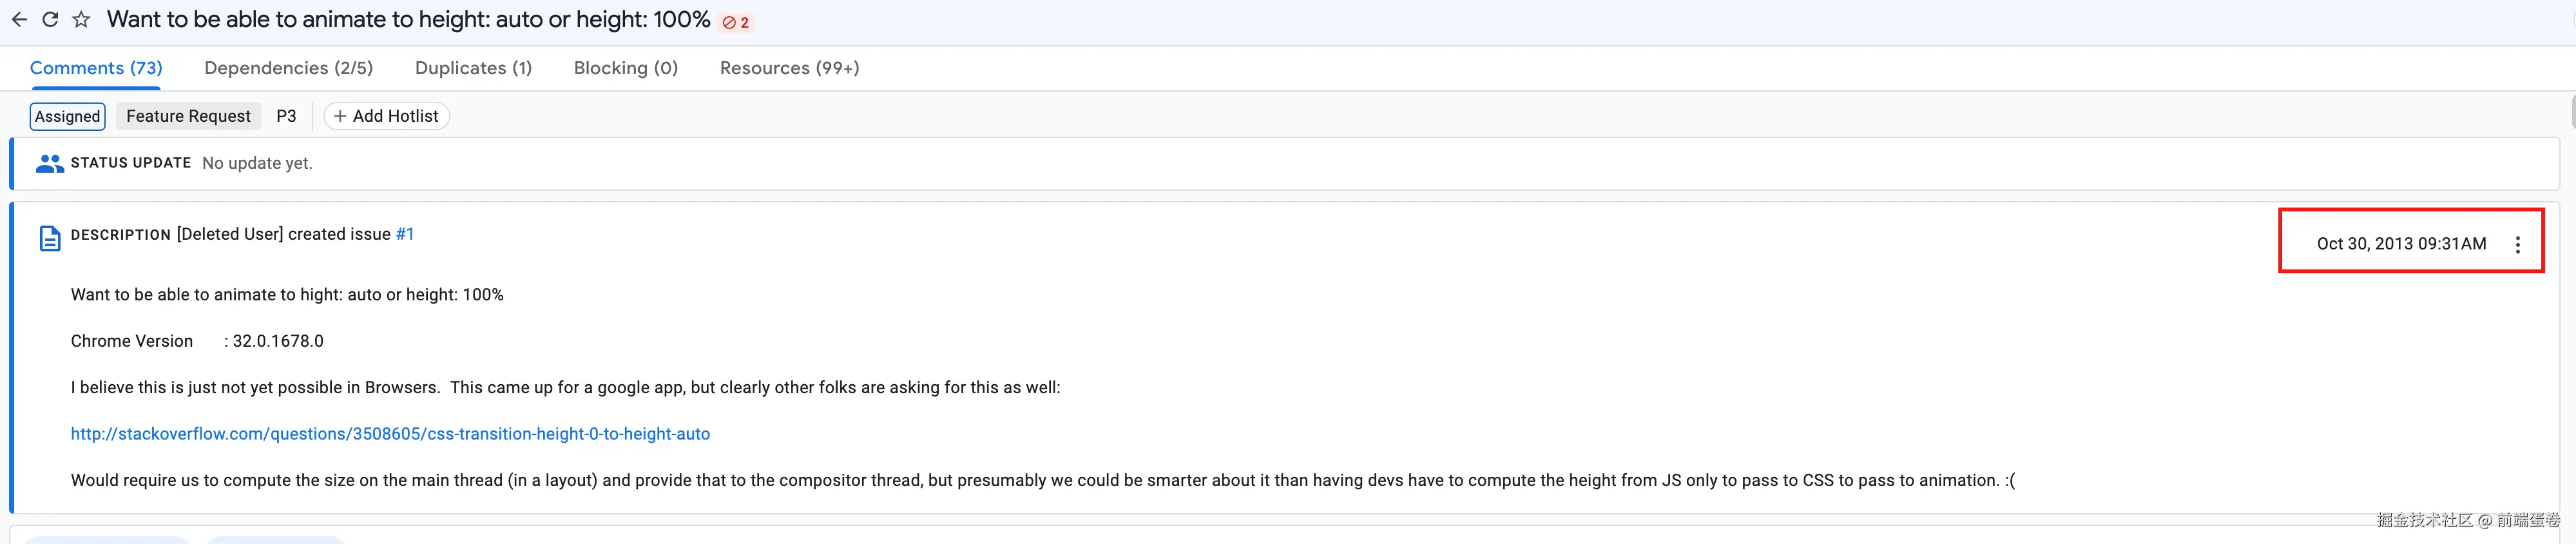The width and height of the screenshot is (2576, 544).
Task: Click the status update people icon
Action: click(x=49, y=163)
